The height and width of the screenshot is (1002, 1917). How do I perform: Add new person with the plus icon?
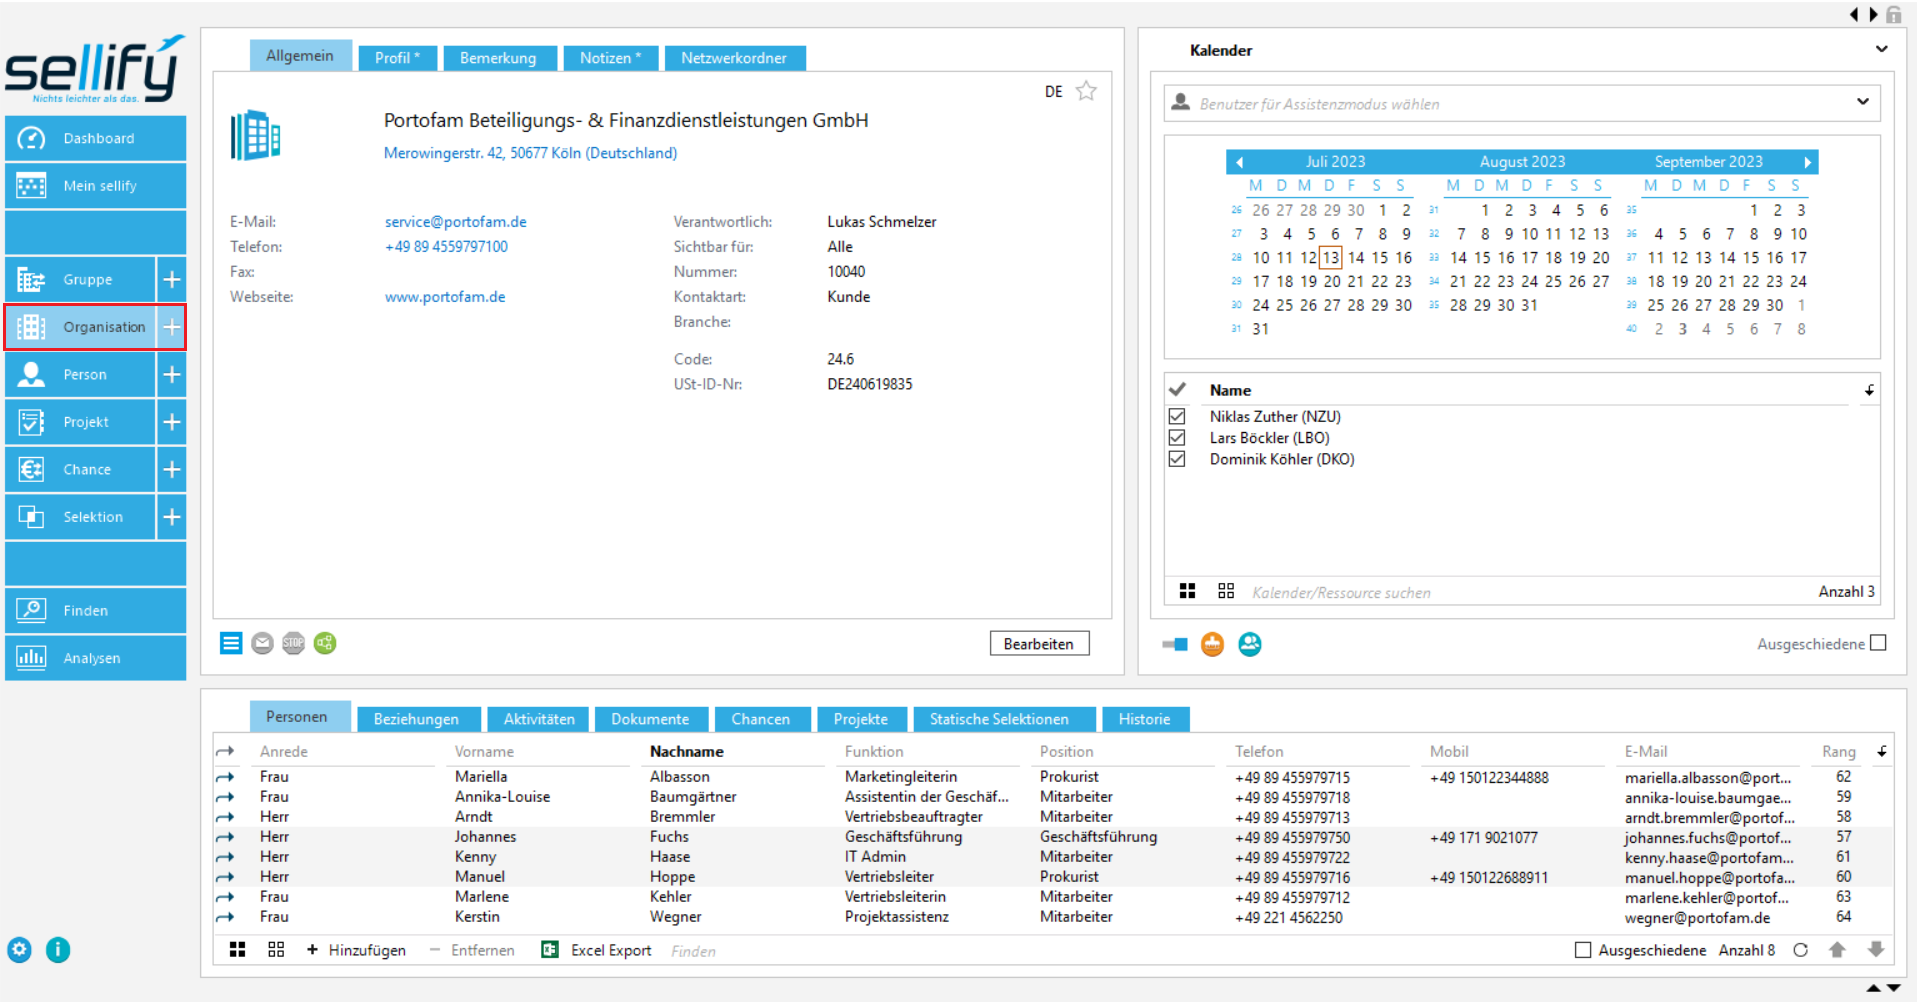172,374
